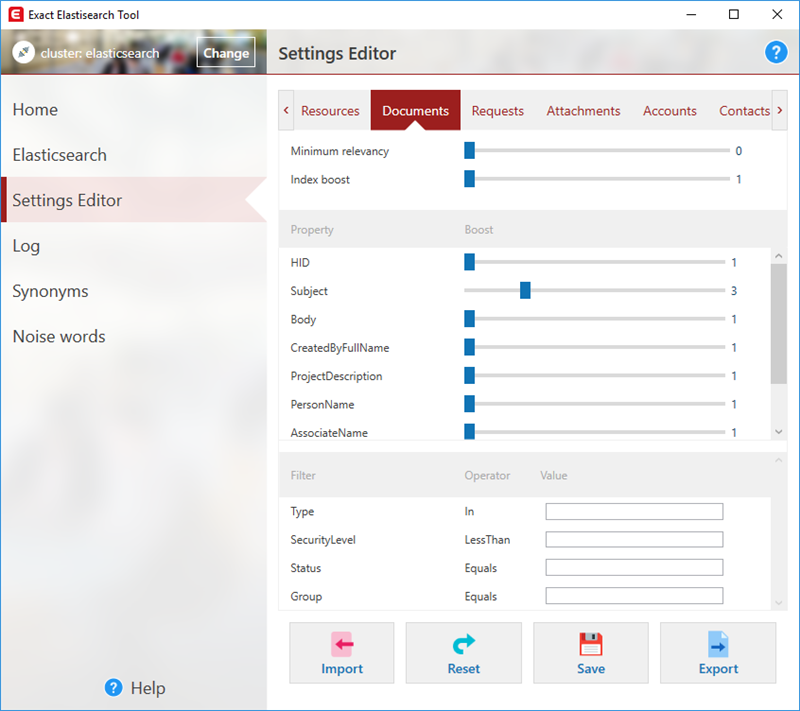Open the Attachments tab
The width and height of the screenshot is (800, 711).
pyautogui.click(x=583, y=111)
